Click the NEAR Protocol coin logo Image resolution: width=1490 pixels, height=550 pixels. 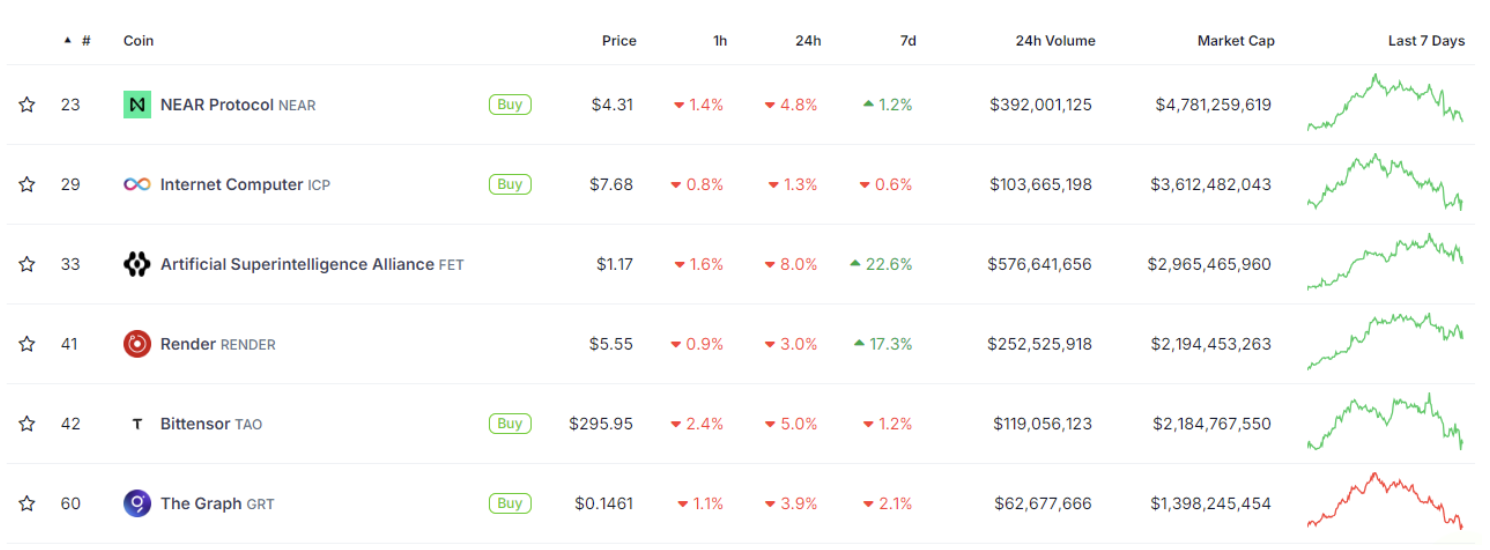(x=137, y=104)
